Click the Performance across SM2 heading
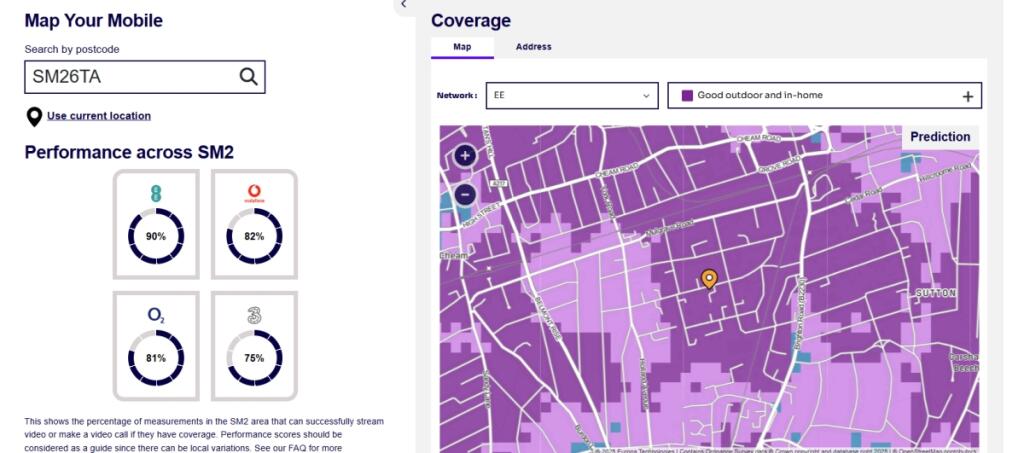Screen dimensions: 1024x453 pos(129,152)
